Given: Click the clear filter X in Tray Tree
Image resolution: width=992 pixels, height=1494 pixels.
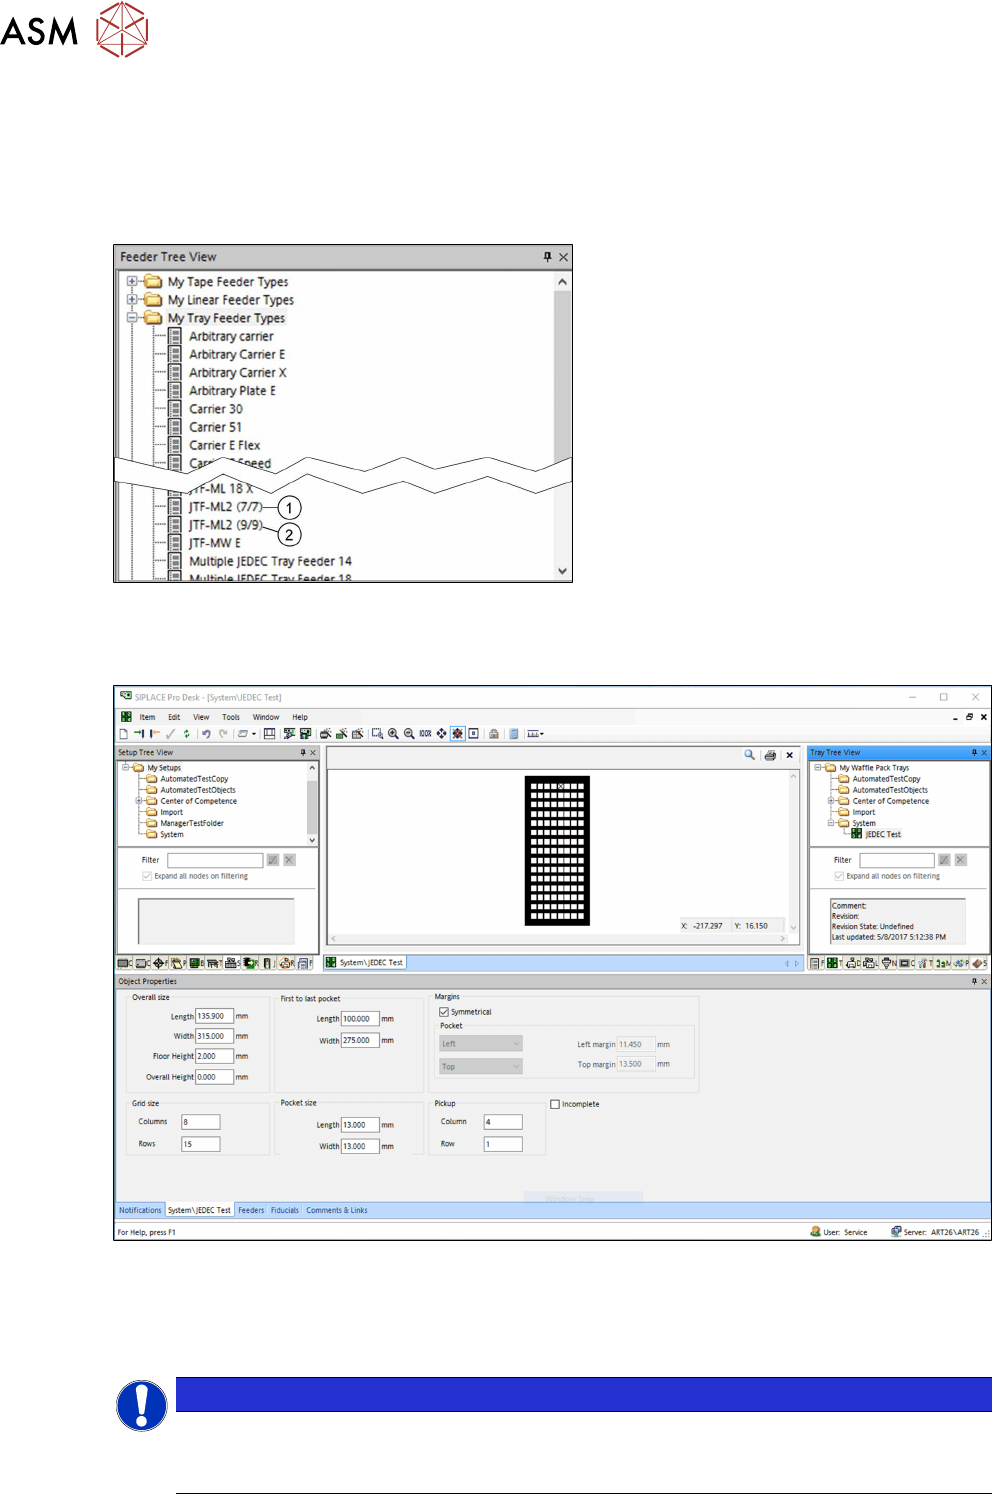Looking at the screenshot, I should tap(961, 860).
